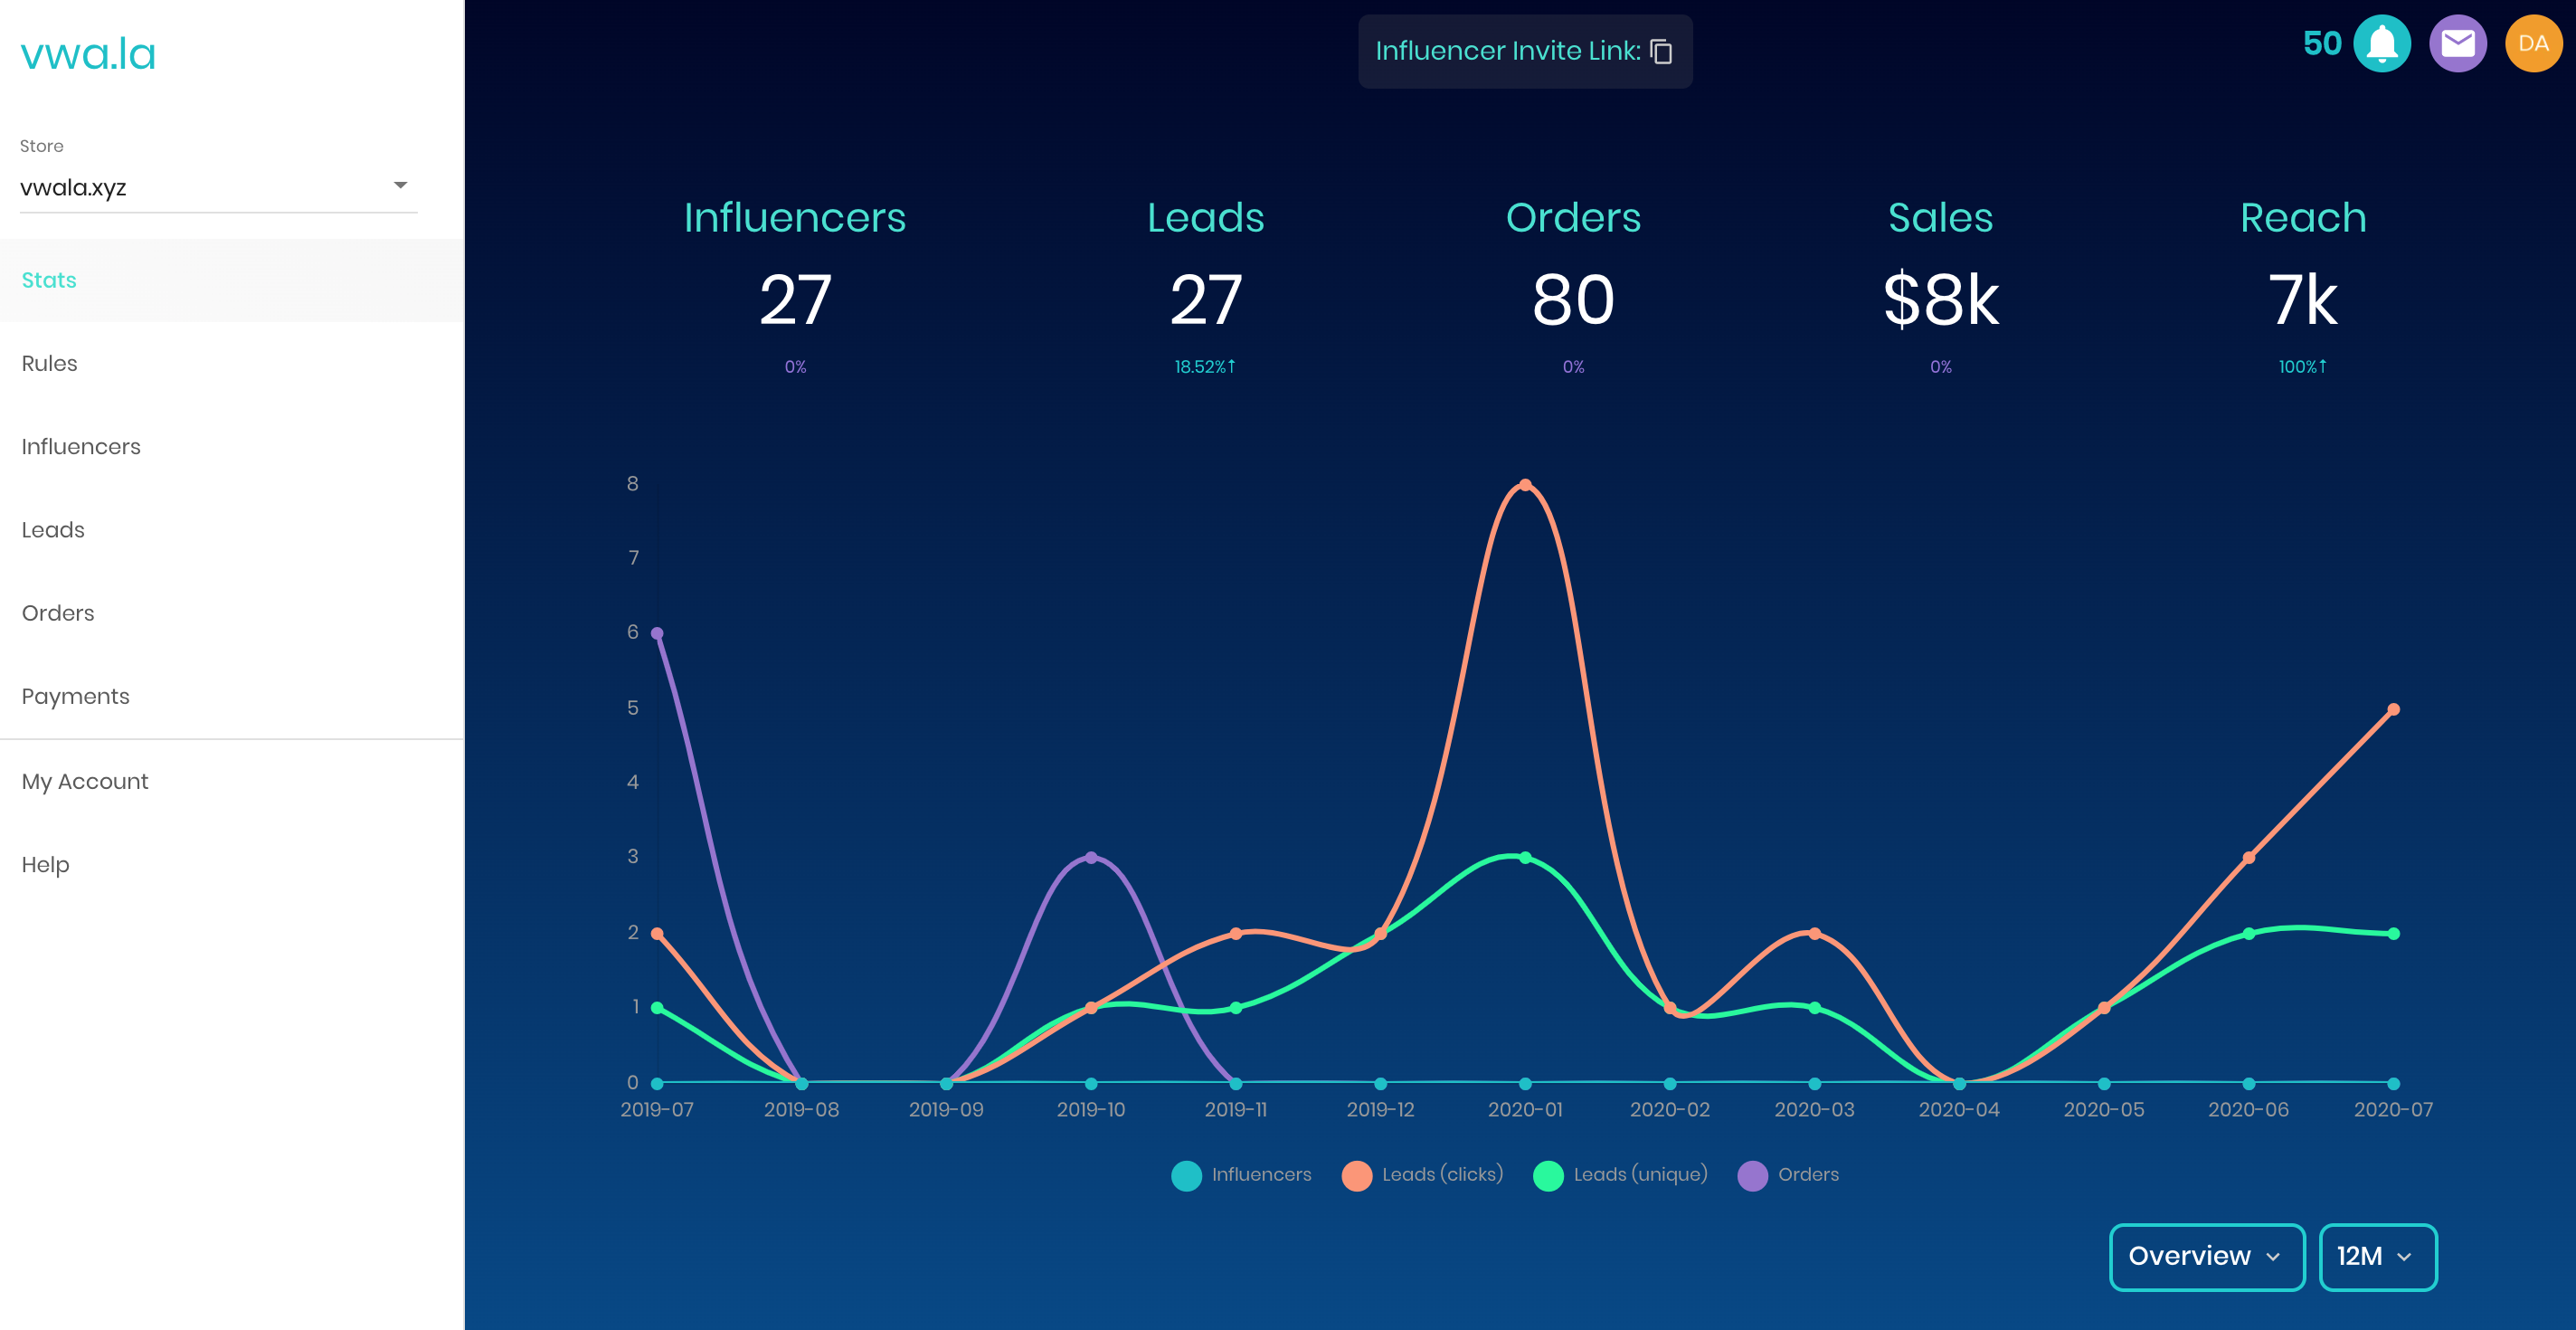The height and width of the screenshot is (1330, 2576).
Task: Click the 2020-07 Leads (clicks) data point
Action: tap(2392, 710)
